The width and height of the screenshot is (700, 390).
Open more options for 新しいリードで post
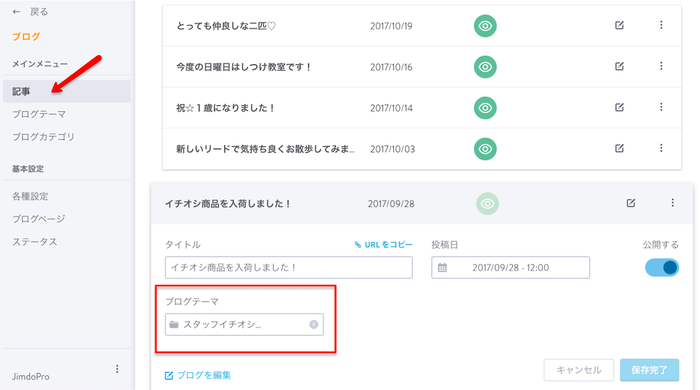[x=661, y=148]
